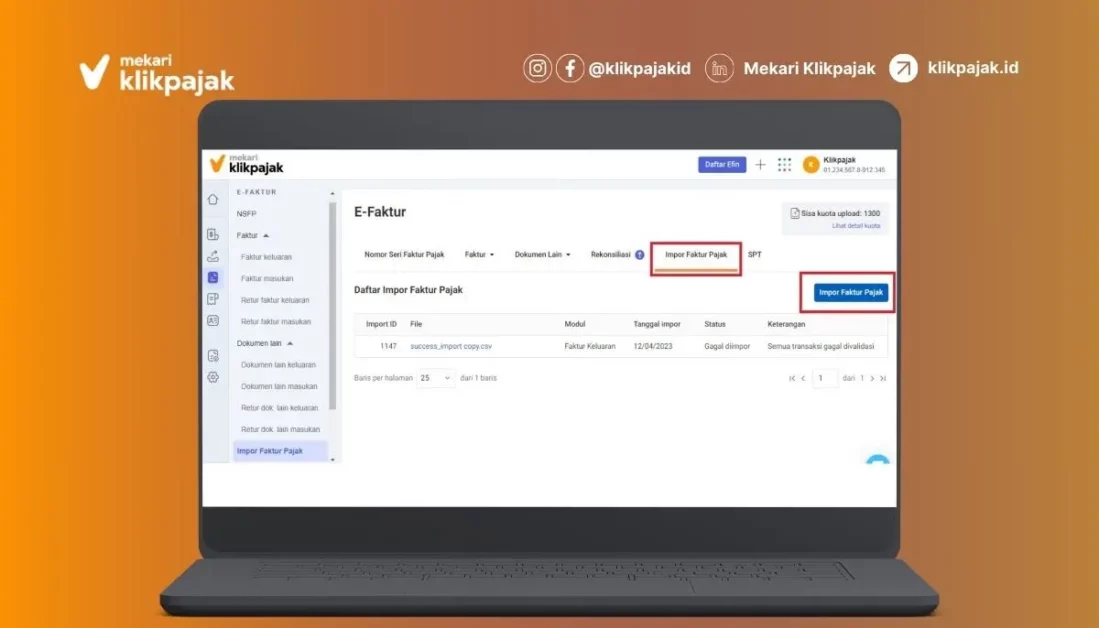Open the document-with-gear sidebar icon

[213, 355]
